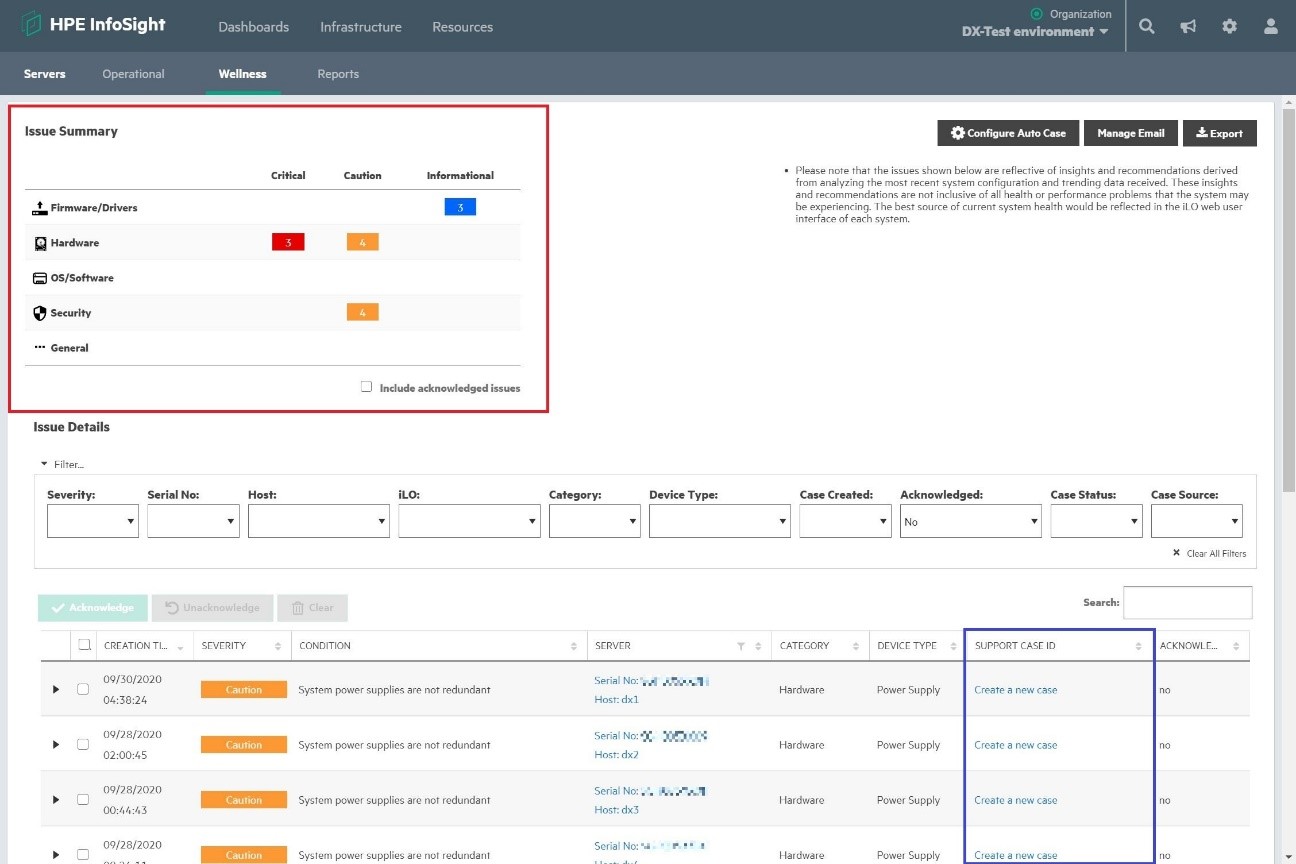The image size is (1296, 864).
Task: Click the Configure Auto Case button
Action: 1007,133
